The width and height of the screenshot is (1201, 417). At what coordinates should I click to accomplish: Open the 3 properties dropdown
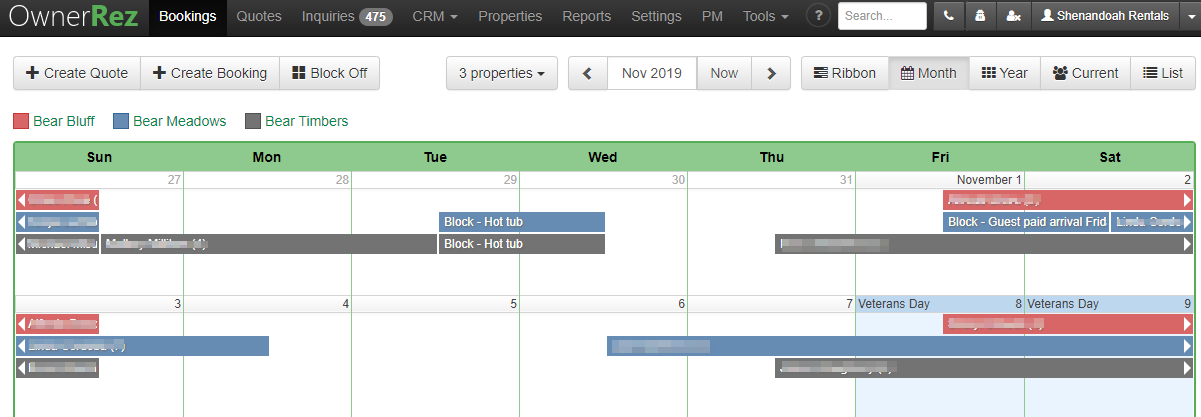point(502,73)
